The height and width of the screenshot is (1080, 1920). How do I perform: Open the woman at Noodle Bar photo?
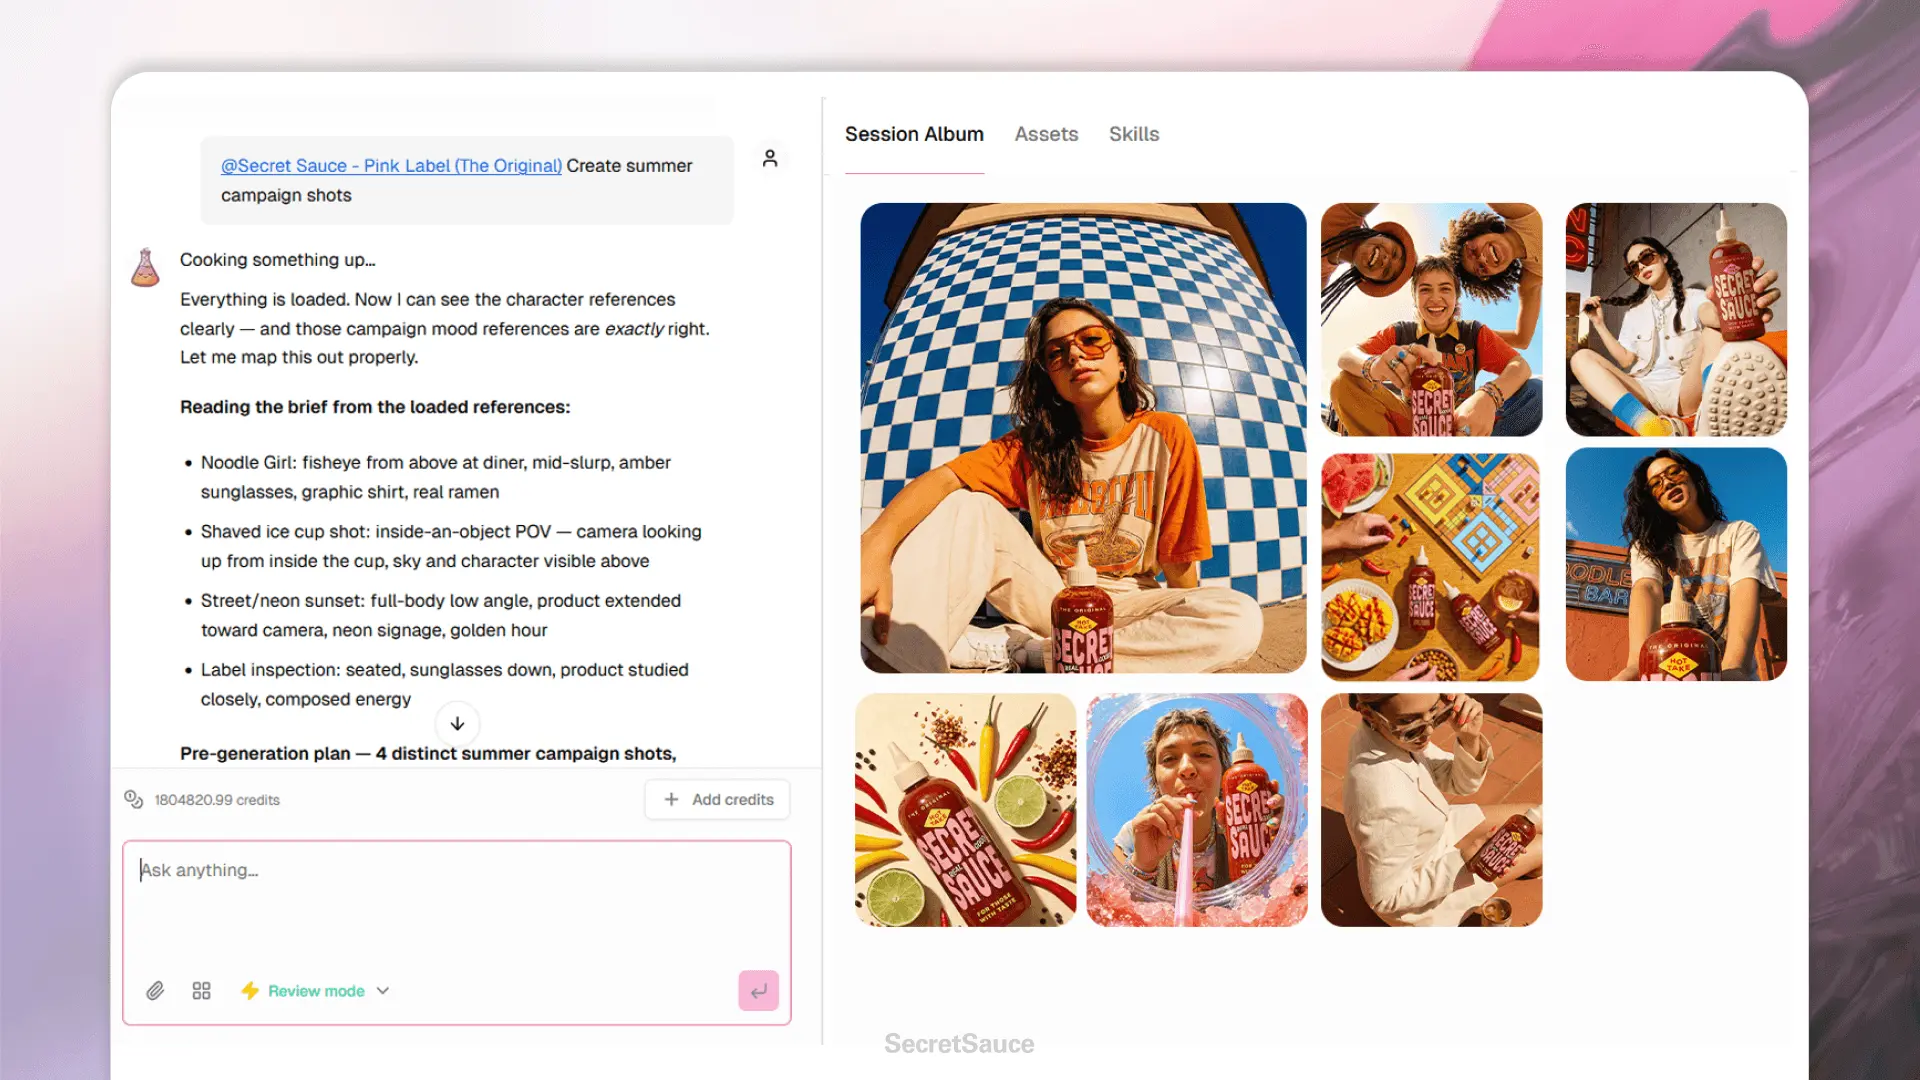pos(1676,564)
